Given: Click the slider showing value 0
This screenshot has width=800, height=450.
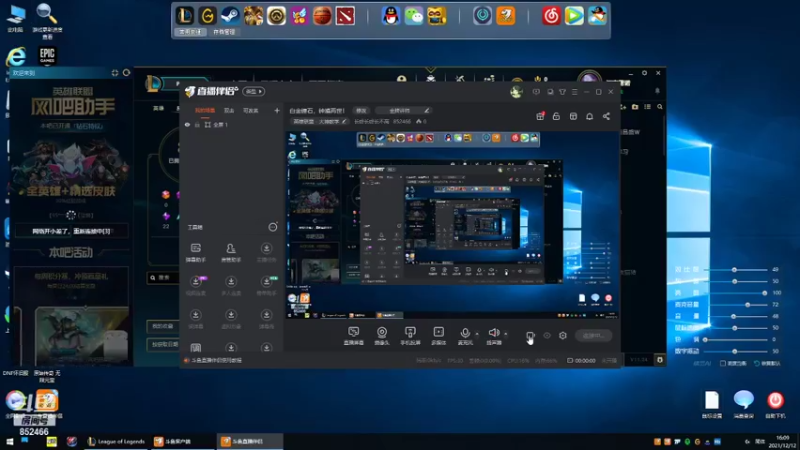Looking at the screenshot, I should click(736, 339).
